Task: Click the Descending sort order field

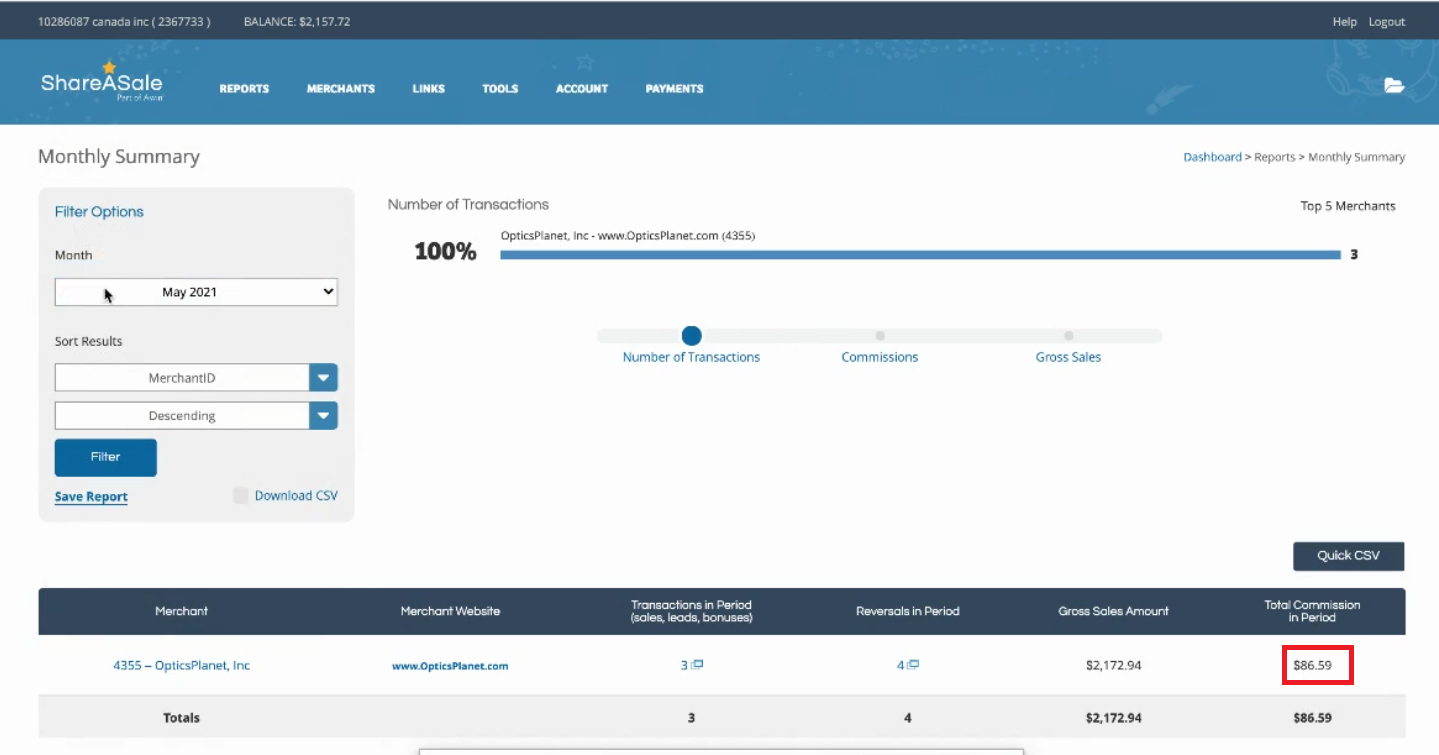Action: 182,415
